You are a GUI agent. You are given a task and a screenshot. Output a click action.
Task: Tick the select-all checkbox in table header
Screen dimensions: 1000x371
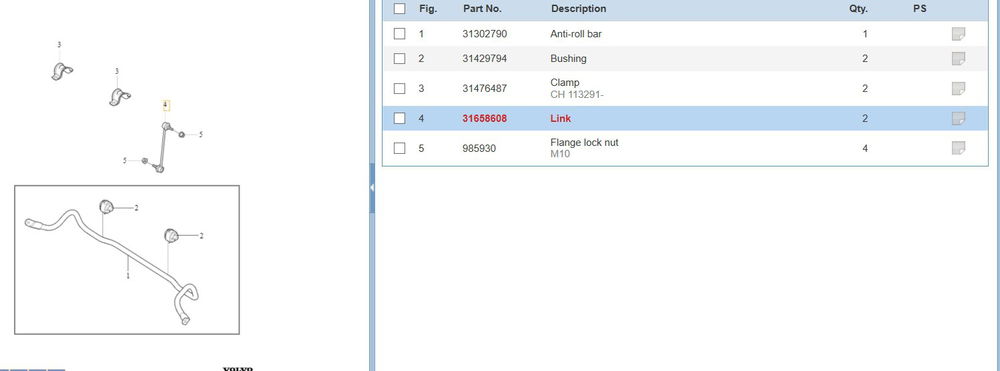399,9
